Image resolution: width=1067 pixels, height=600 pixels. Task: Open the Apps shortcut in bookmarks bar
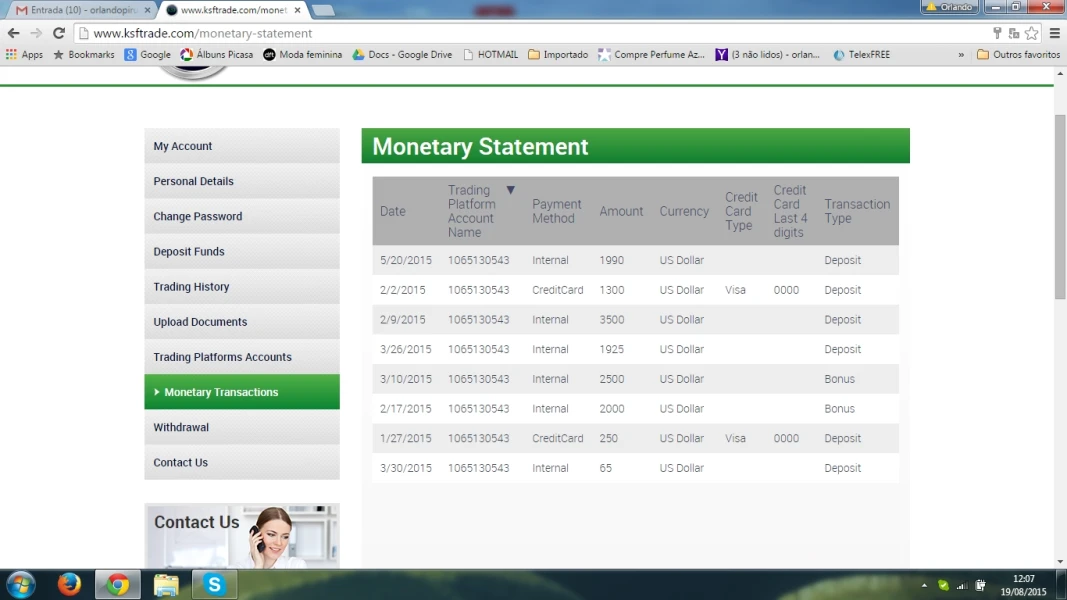[x=24, y=55]
